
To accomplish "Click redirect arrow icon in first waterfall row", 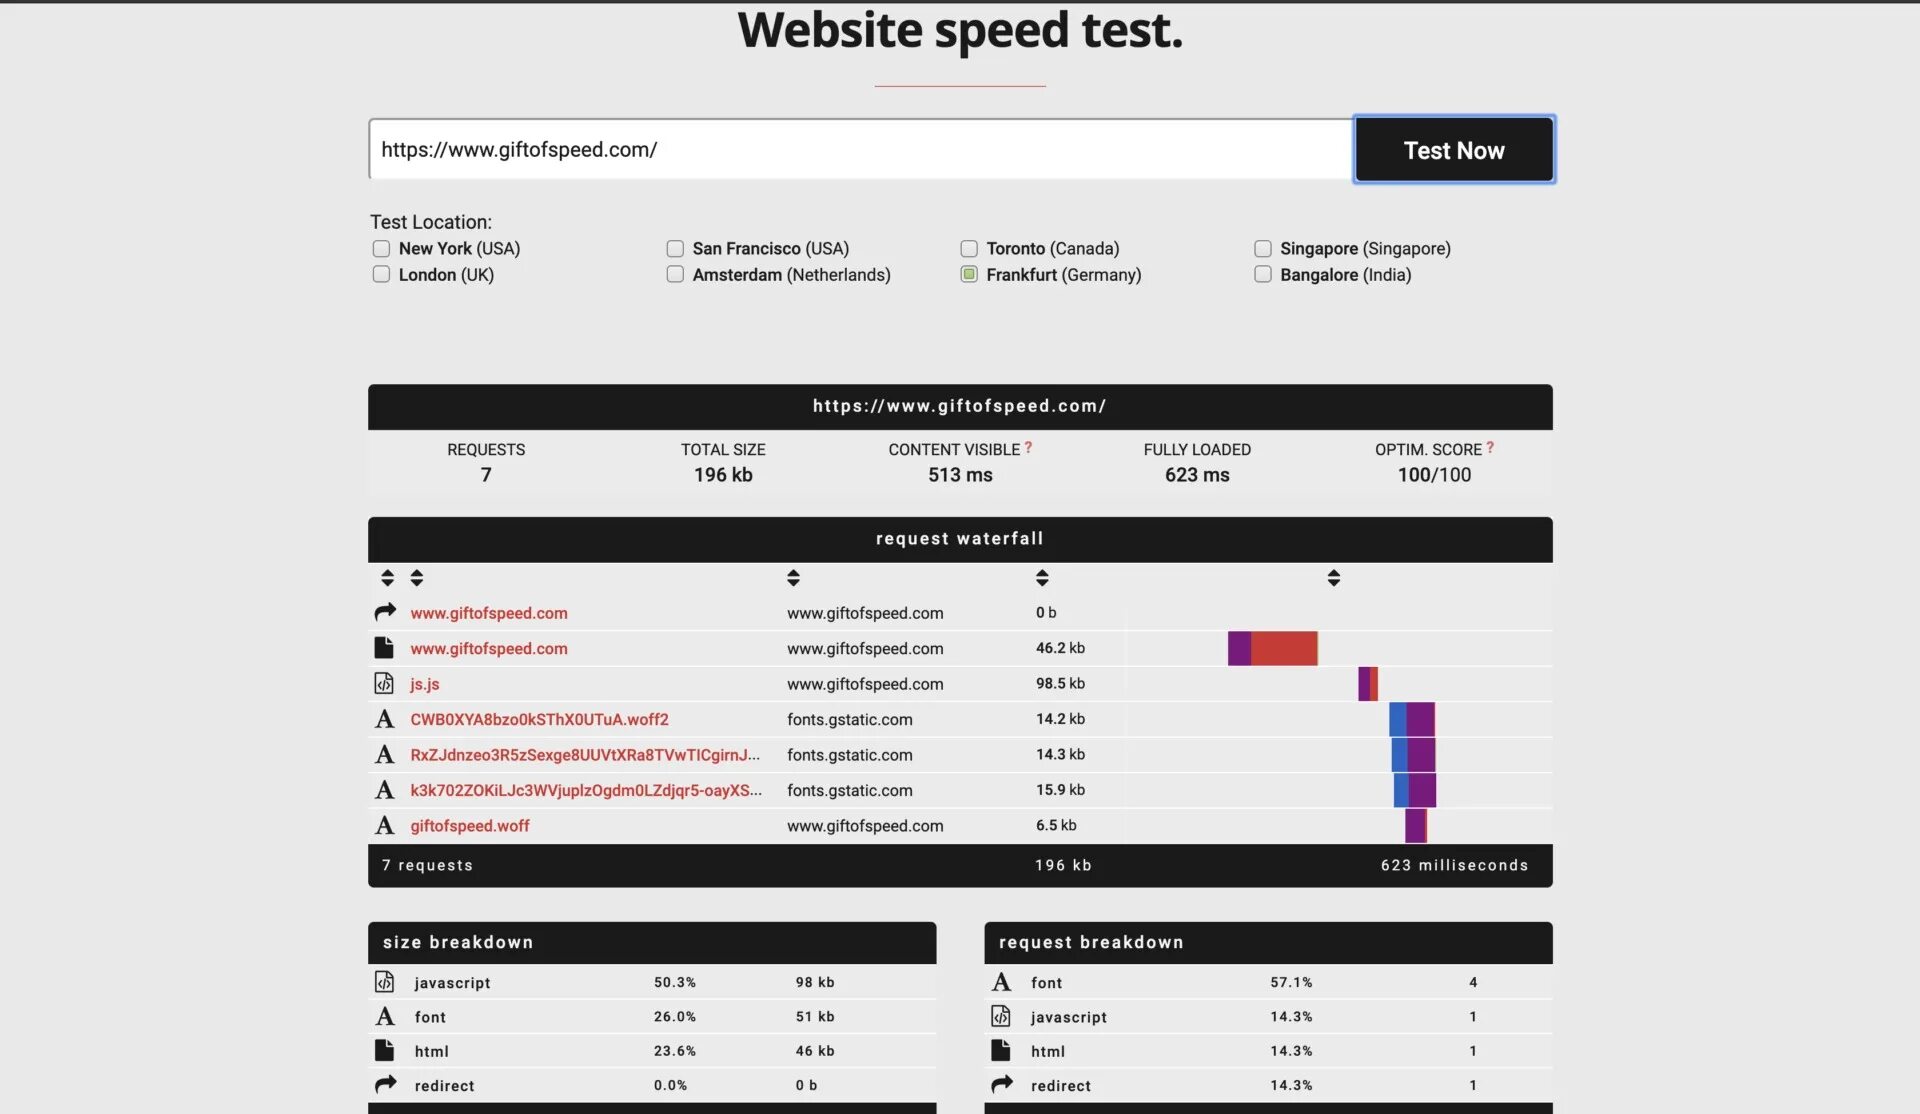I will [385, 612].
